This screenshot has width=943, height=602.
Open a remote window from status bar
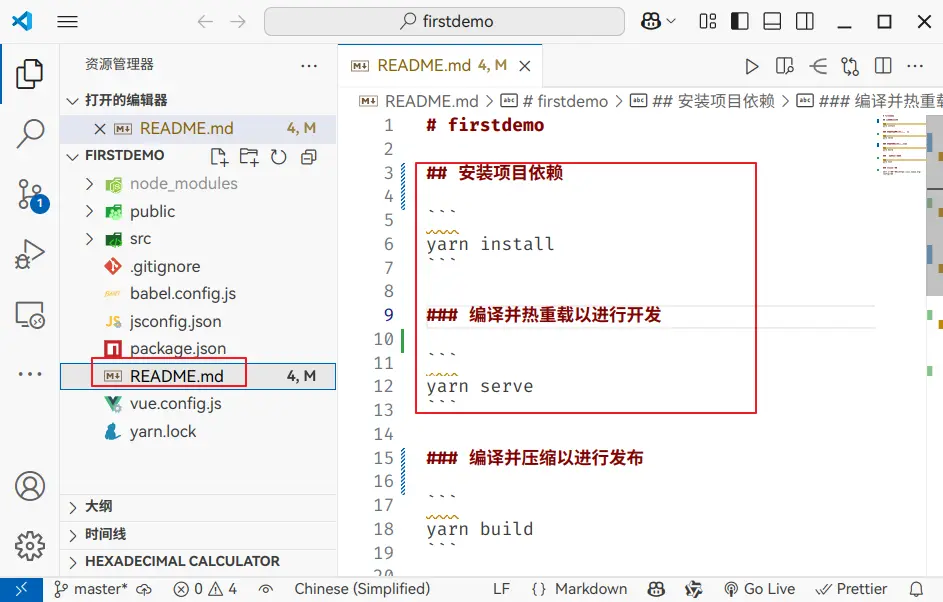coord(21,589)
